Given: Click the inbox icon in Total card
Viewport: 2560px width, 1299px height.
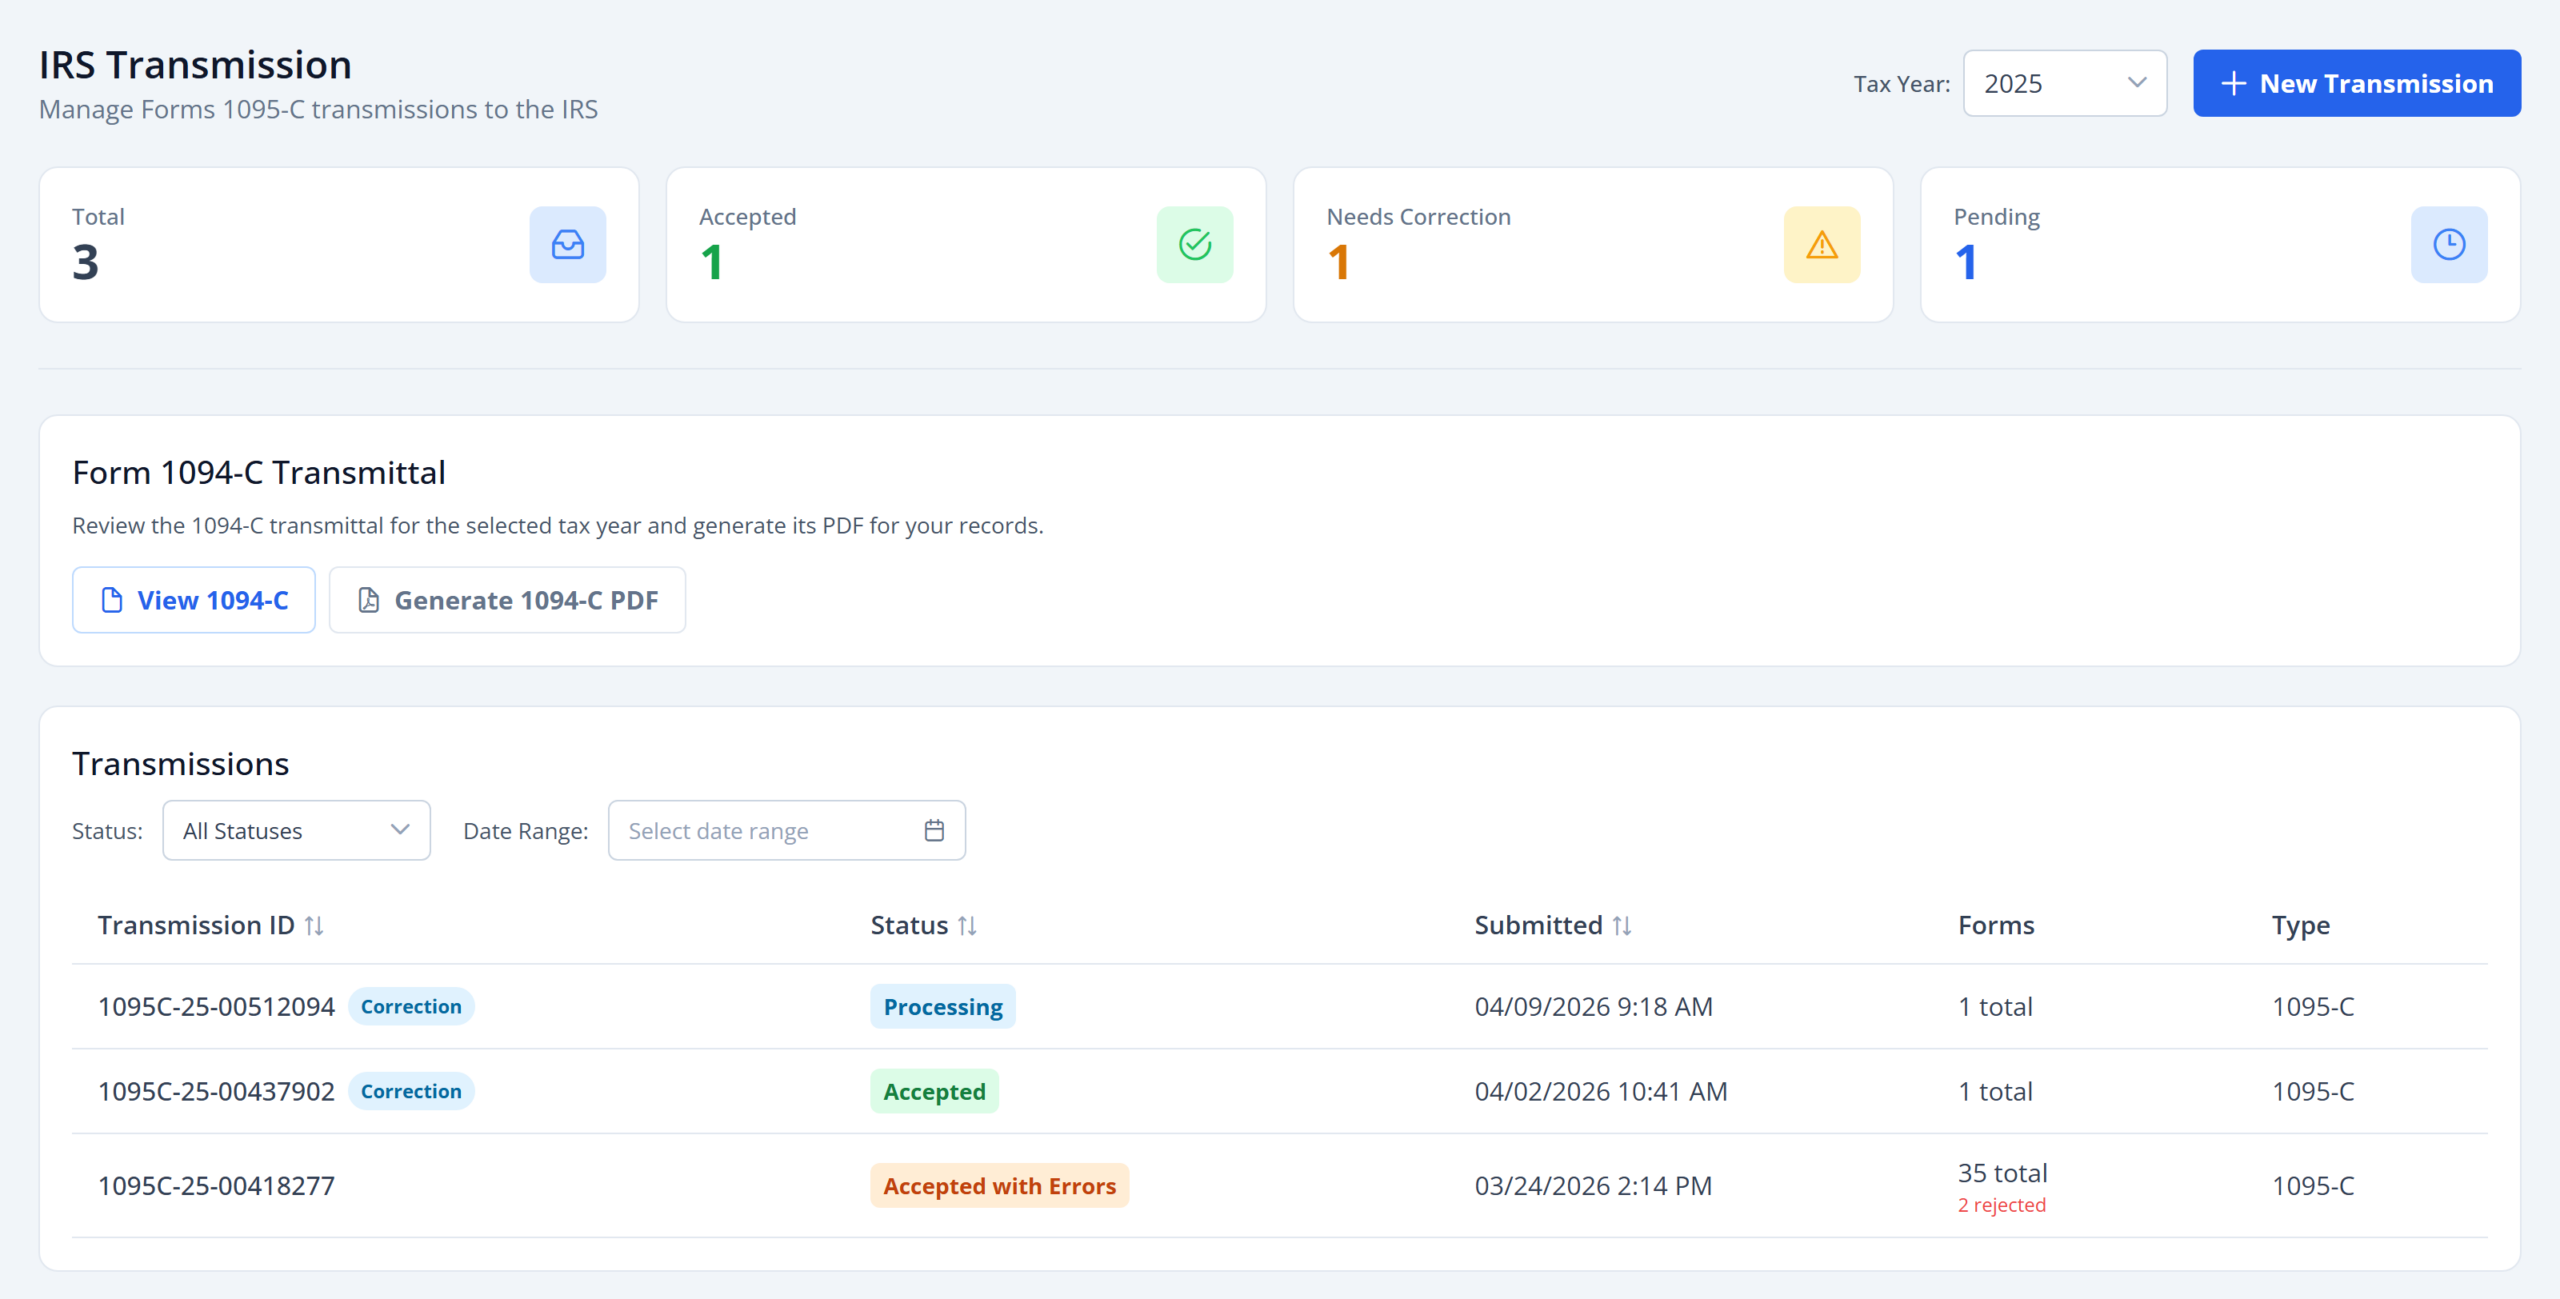Looking at the screenshot, I should point(567,245).
